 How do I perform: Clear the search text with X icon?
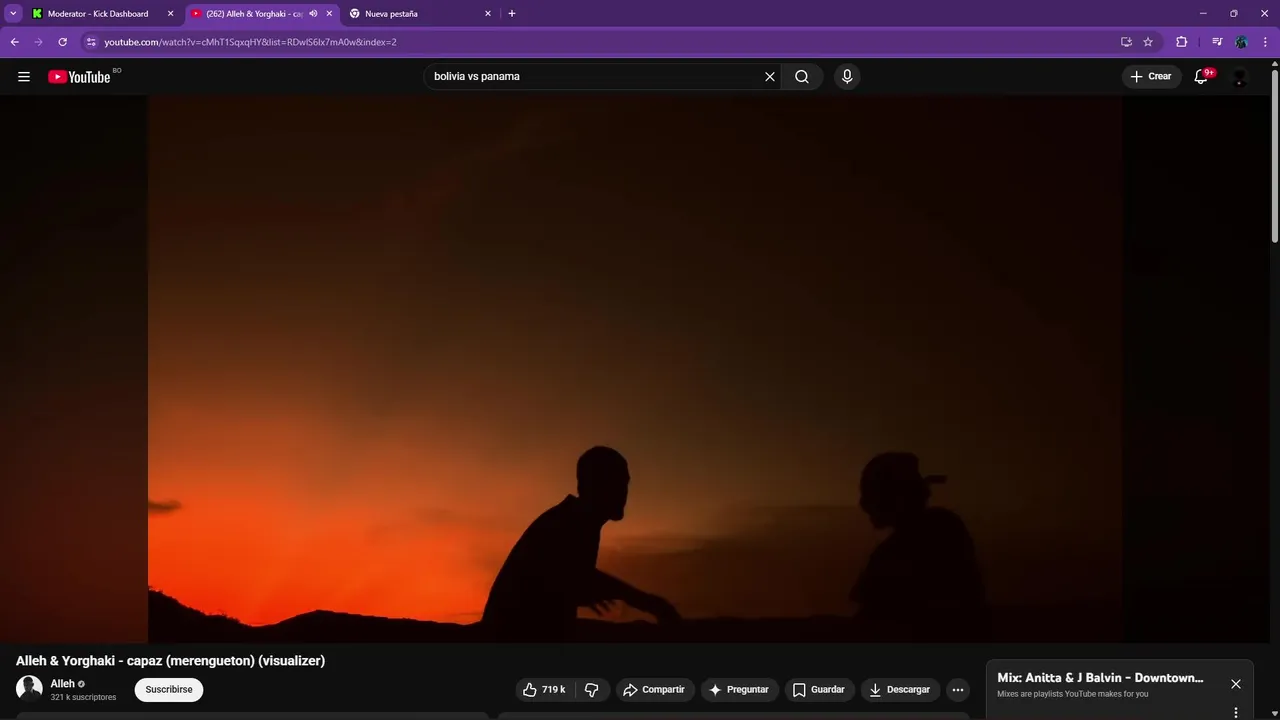point(770,76)
